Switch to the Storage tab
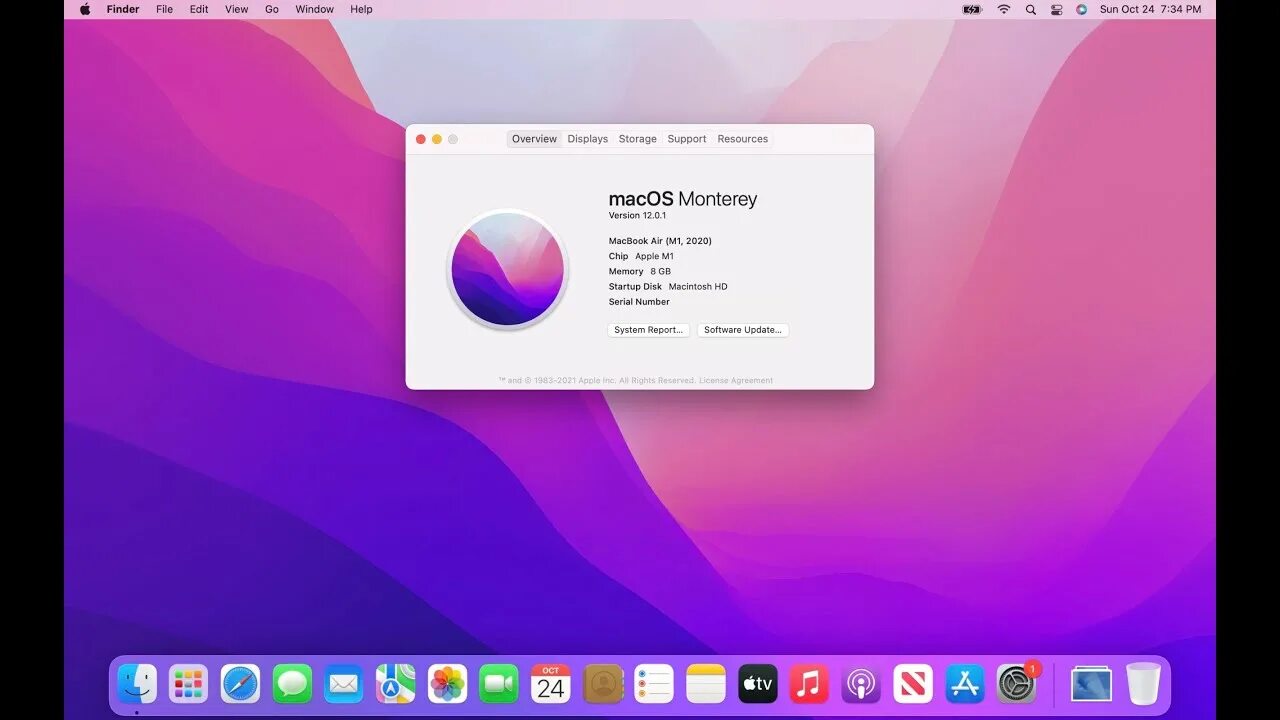This screenshot has width=1280, height=720. [638, 139]
